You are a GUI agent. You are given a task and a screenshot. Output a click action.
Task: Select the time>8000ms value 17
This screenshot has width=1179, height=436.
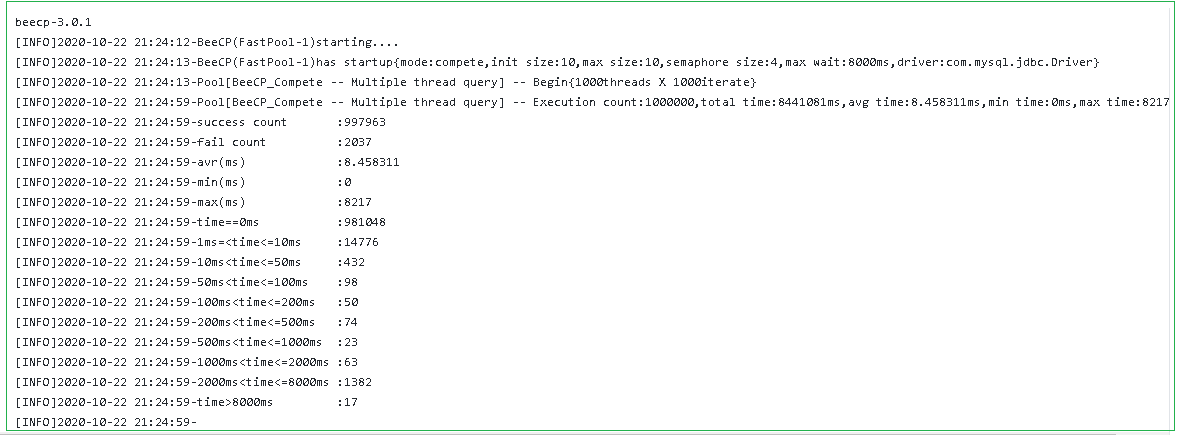pos(350,402)
